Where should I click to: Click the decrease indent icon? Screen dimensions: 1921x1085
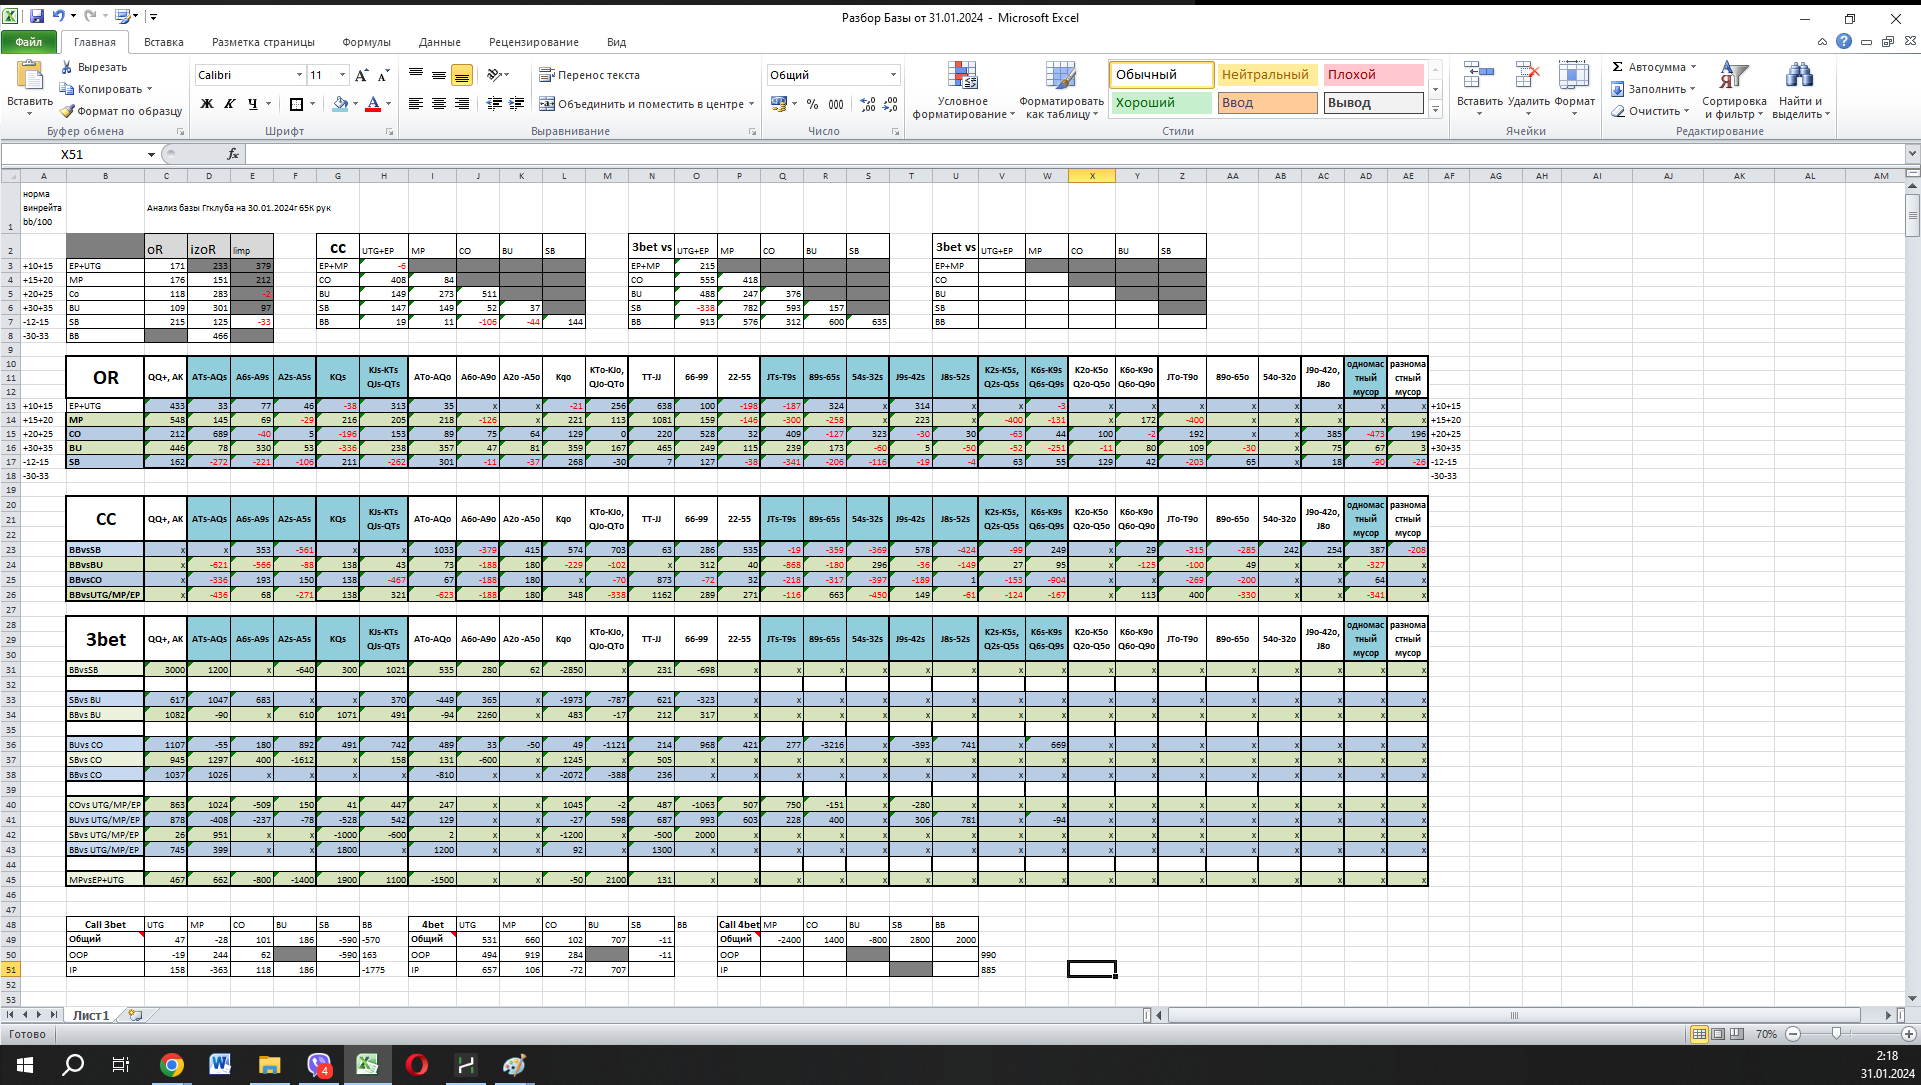point(494,104)
